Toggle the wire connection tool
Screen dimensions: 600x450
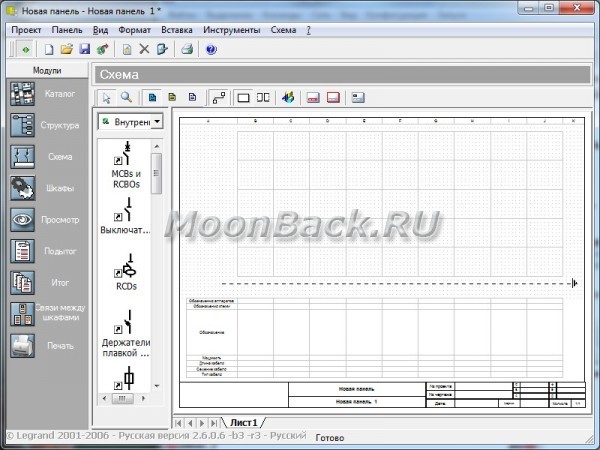point(219,98)
